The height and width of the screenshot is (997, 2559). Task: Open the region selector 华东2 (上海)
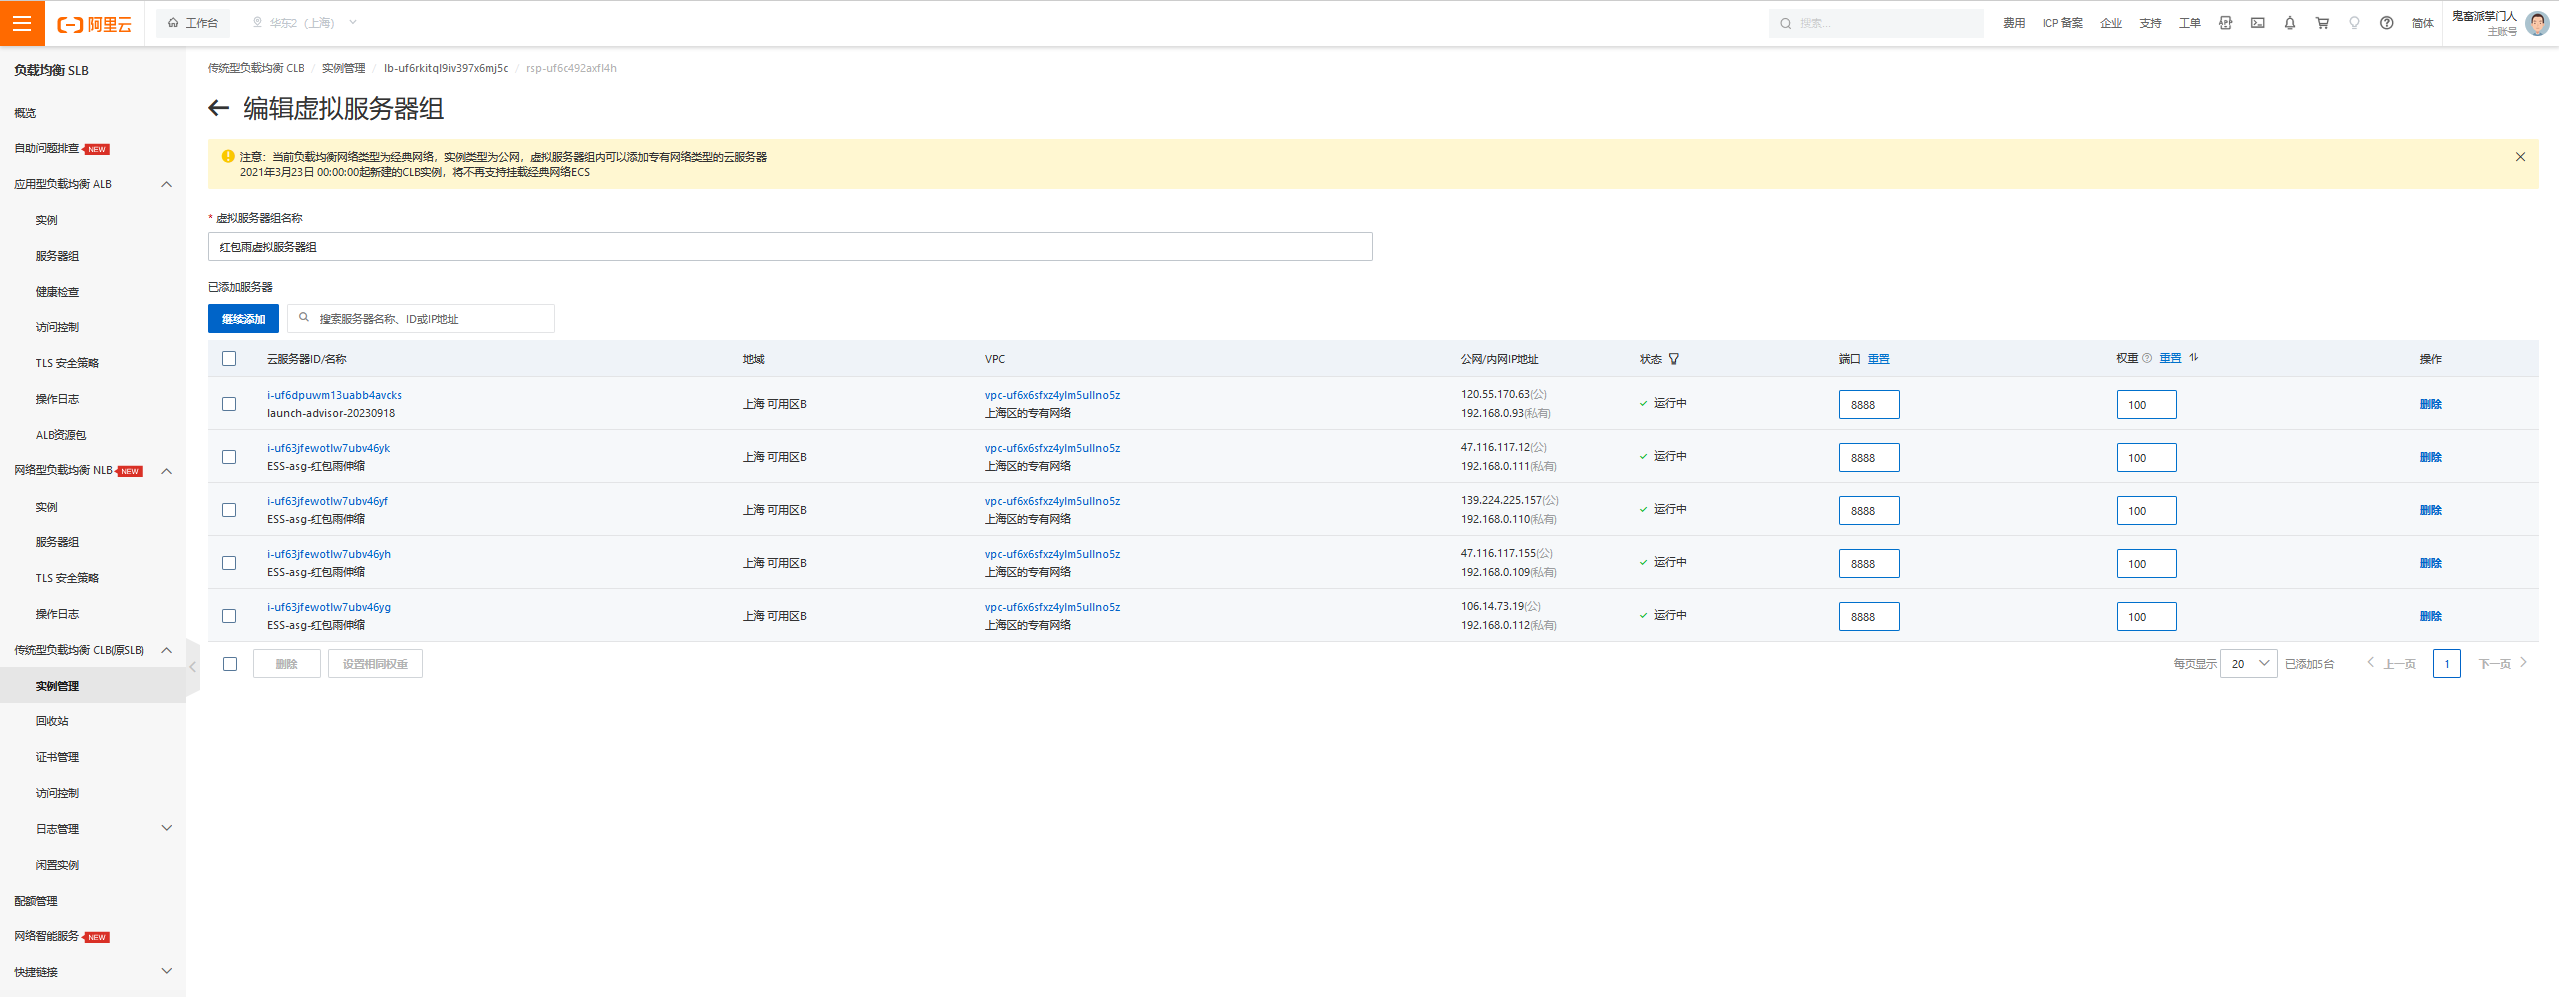(303, 23)
